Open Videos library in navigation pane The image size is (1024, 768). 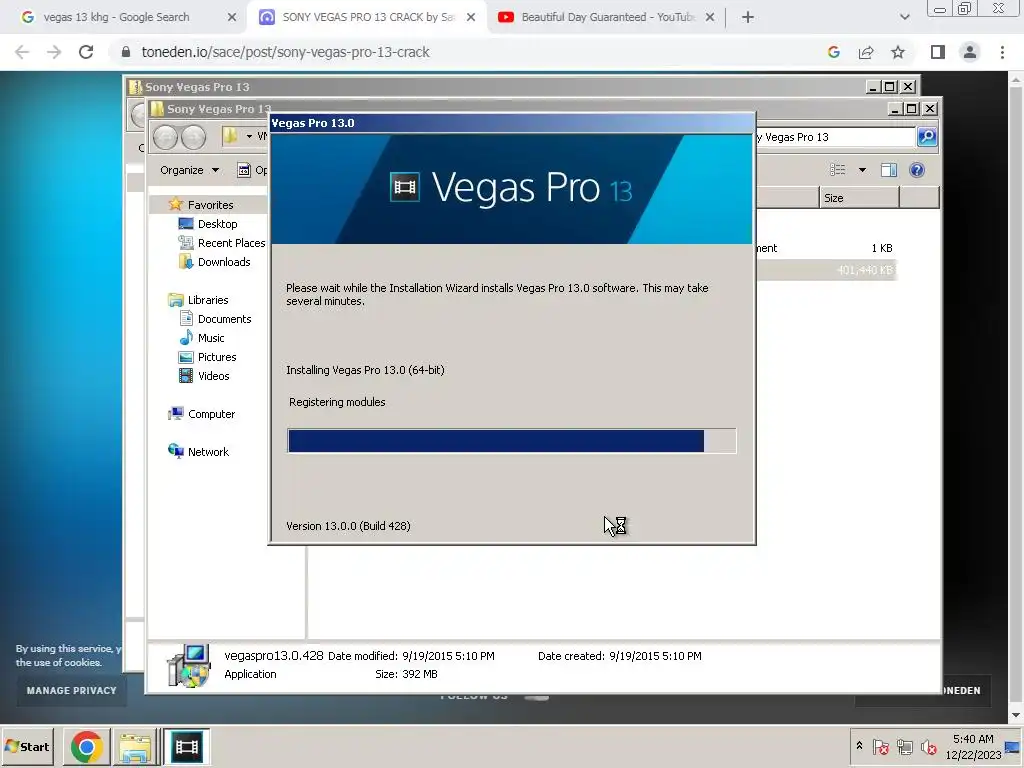click(214, 376)
